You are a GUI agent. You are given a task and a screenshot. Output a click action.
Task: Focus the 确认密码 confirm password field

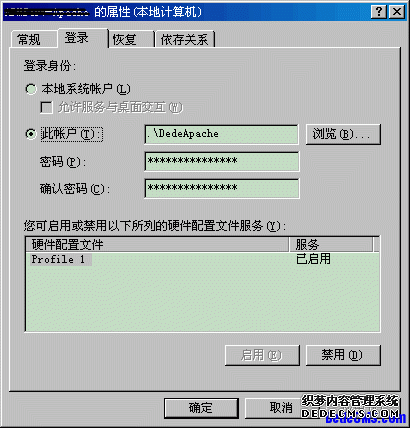(221, 188)
